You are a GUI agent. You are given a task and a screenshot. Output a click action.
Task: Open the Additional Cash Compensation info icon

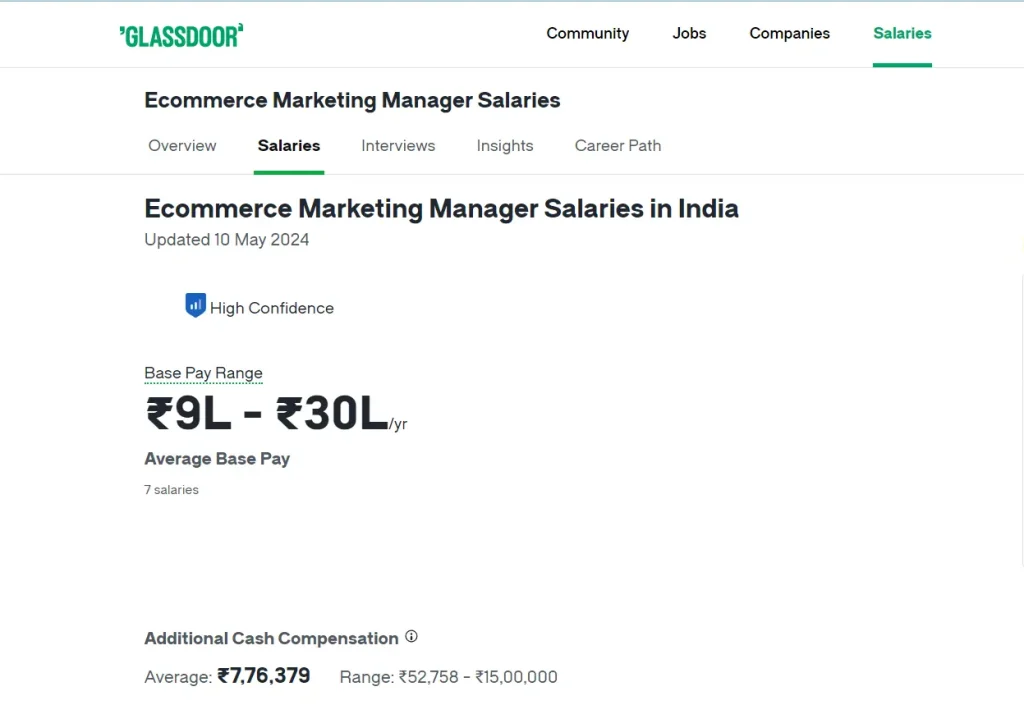[x=411, y=637]
